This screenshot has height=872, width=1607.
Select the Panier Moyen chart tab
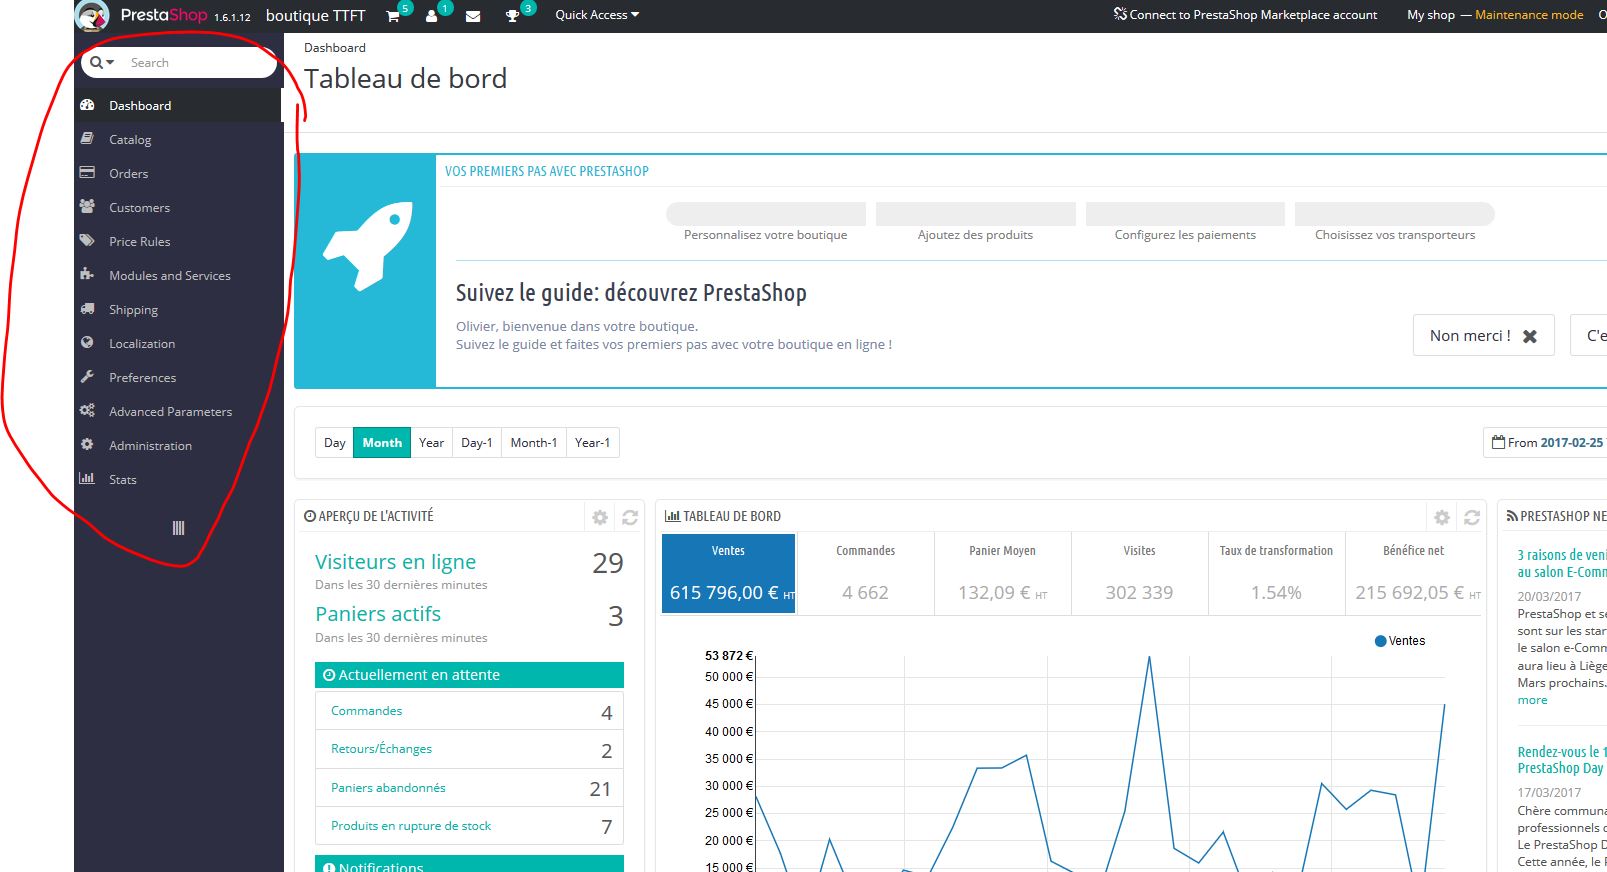point(1002,573)
